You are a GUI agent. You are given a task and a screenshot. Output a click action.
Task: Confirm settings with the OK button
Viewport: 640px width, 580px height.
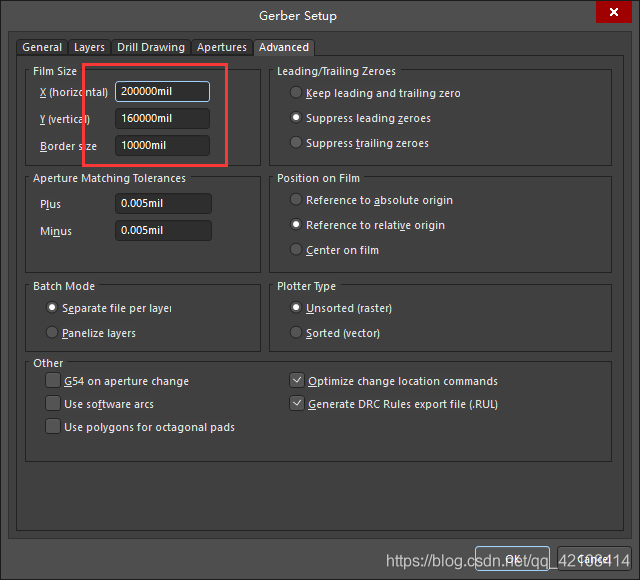pos(512,558)
